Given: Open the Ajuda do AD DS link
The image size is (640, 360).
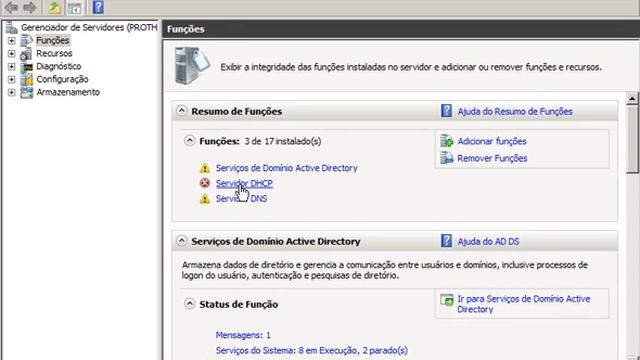Looking at the screenshot, I should [x=488, y=241].
